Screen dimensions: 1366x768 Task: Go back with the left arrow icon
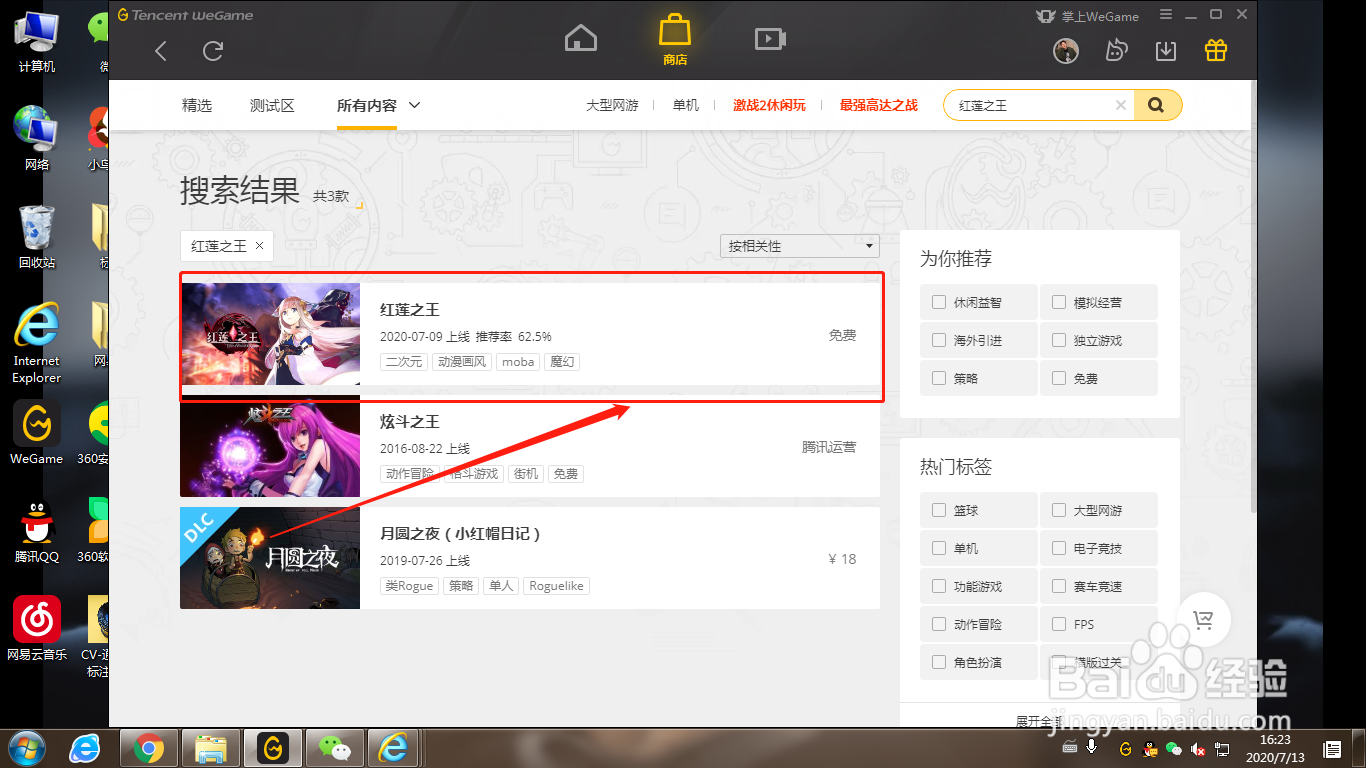[x=161, y=51]
